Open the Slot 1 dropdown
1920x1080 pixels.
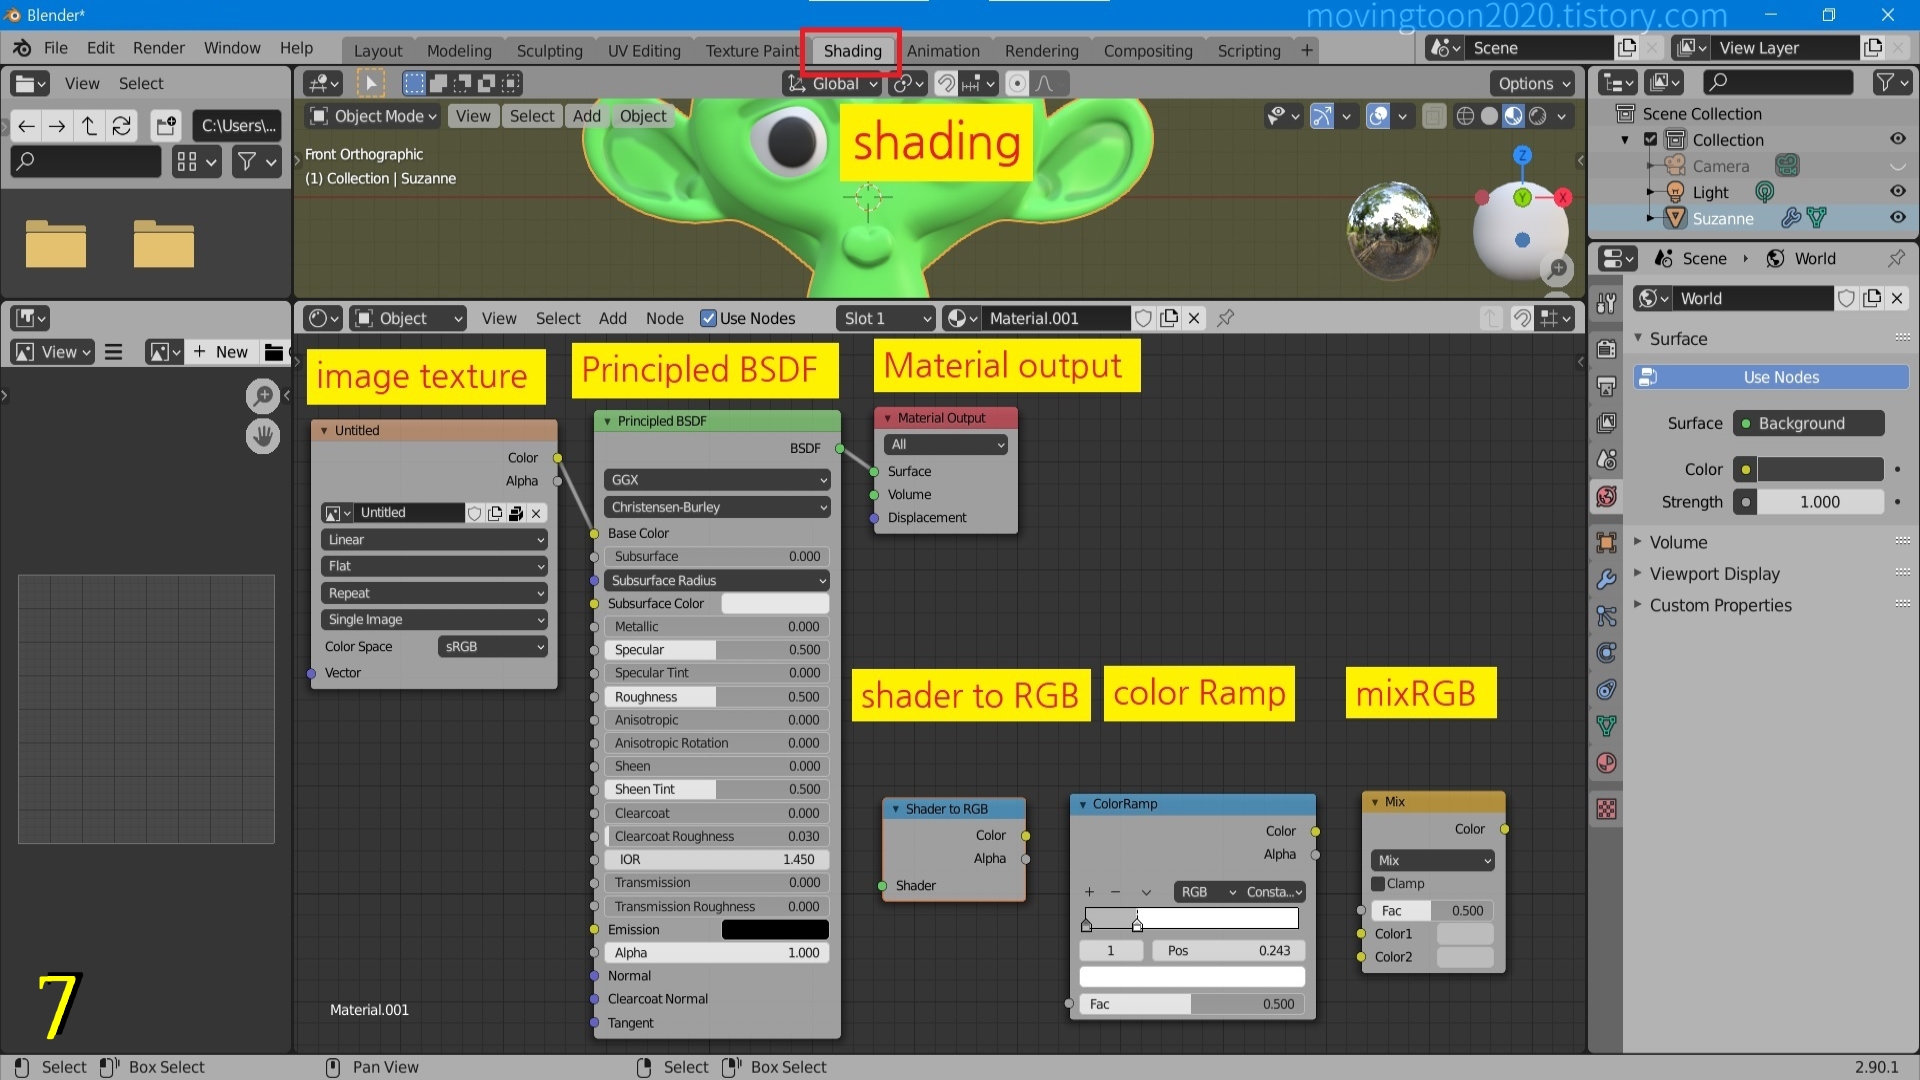tap(885, 318)
